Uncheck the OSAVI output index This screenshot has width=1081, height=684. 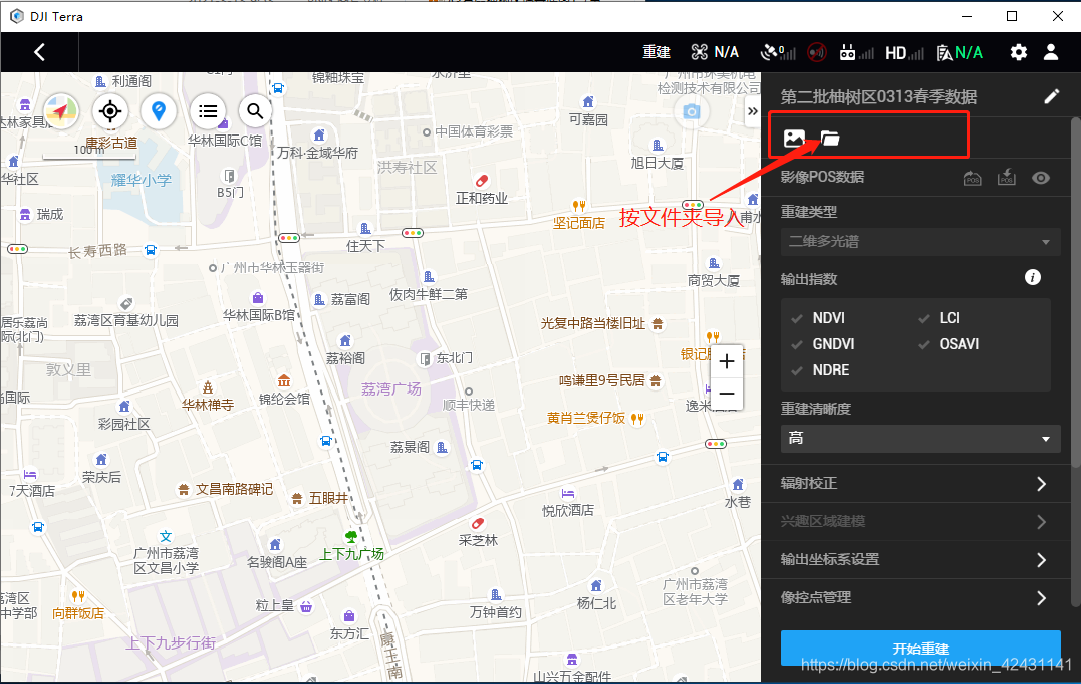925,344
